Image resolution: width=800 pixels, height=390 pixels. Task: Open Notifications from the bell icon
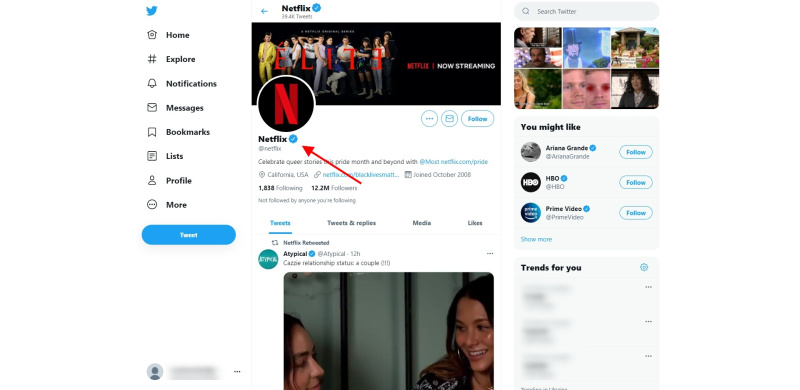pos(152,83)
